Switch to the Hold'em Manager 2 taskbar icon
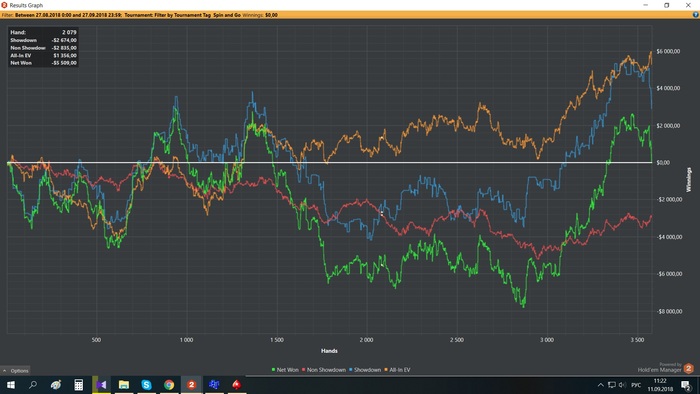 tap(191, 385)
